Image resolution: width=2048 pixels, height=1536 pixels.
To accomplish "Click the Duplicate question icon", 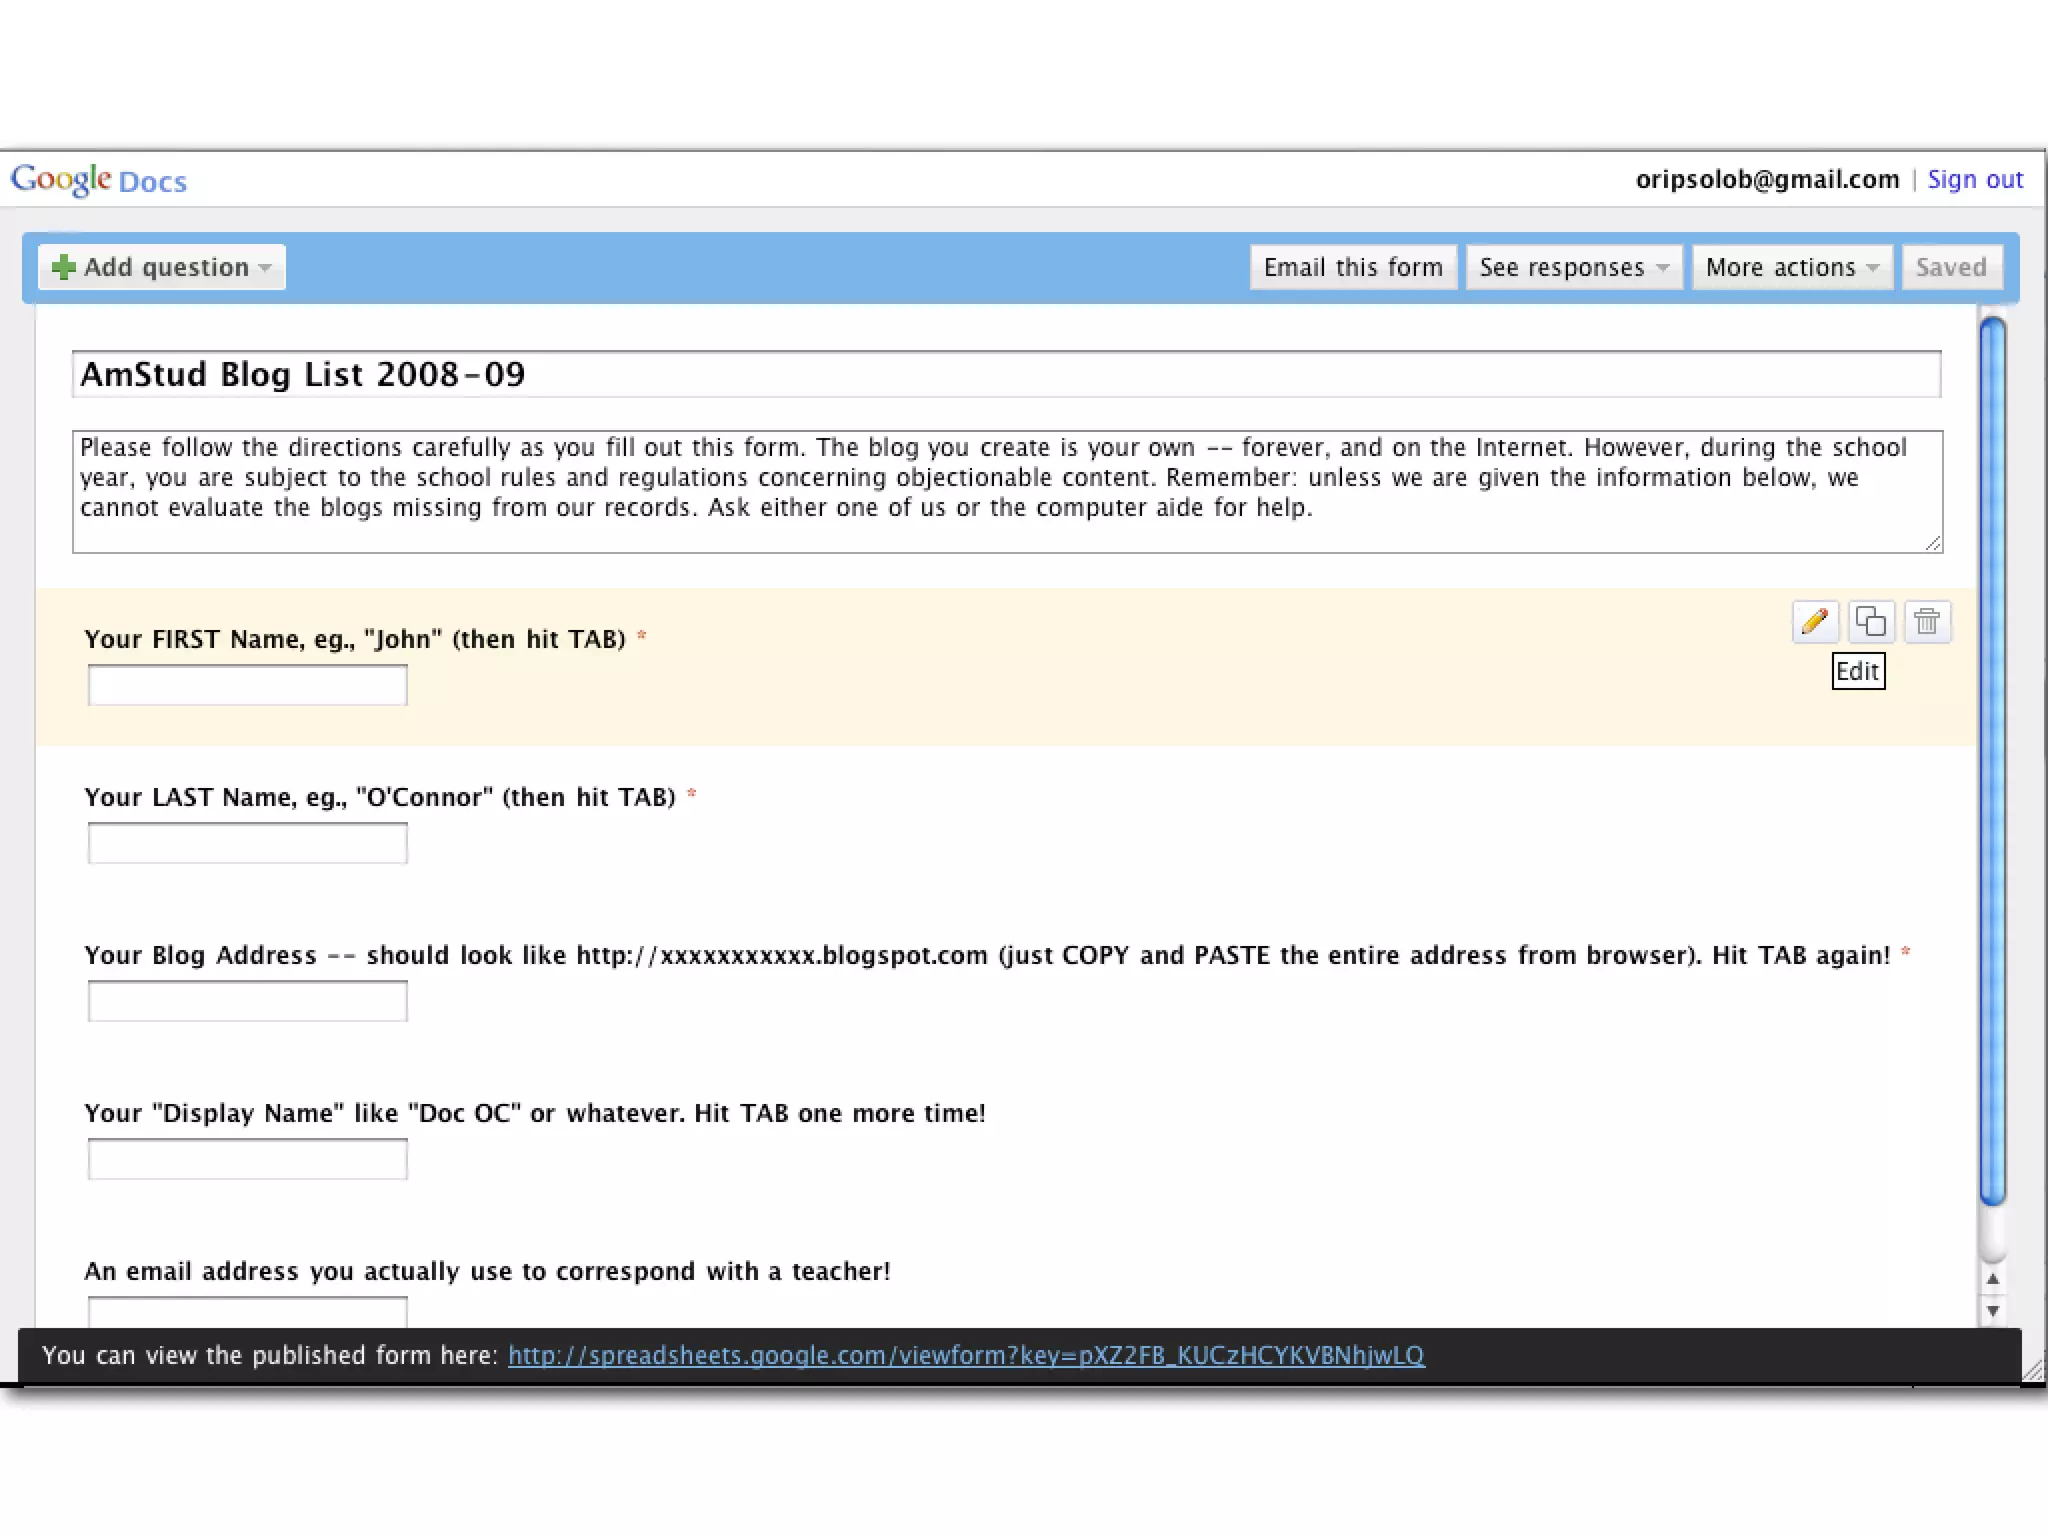I will pyautogui.click(x=1871, y=622).
